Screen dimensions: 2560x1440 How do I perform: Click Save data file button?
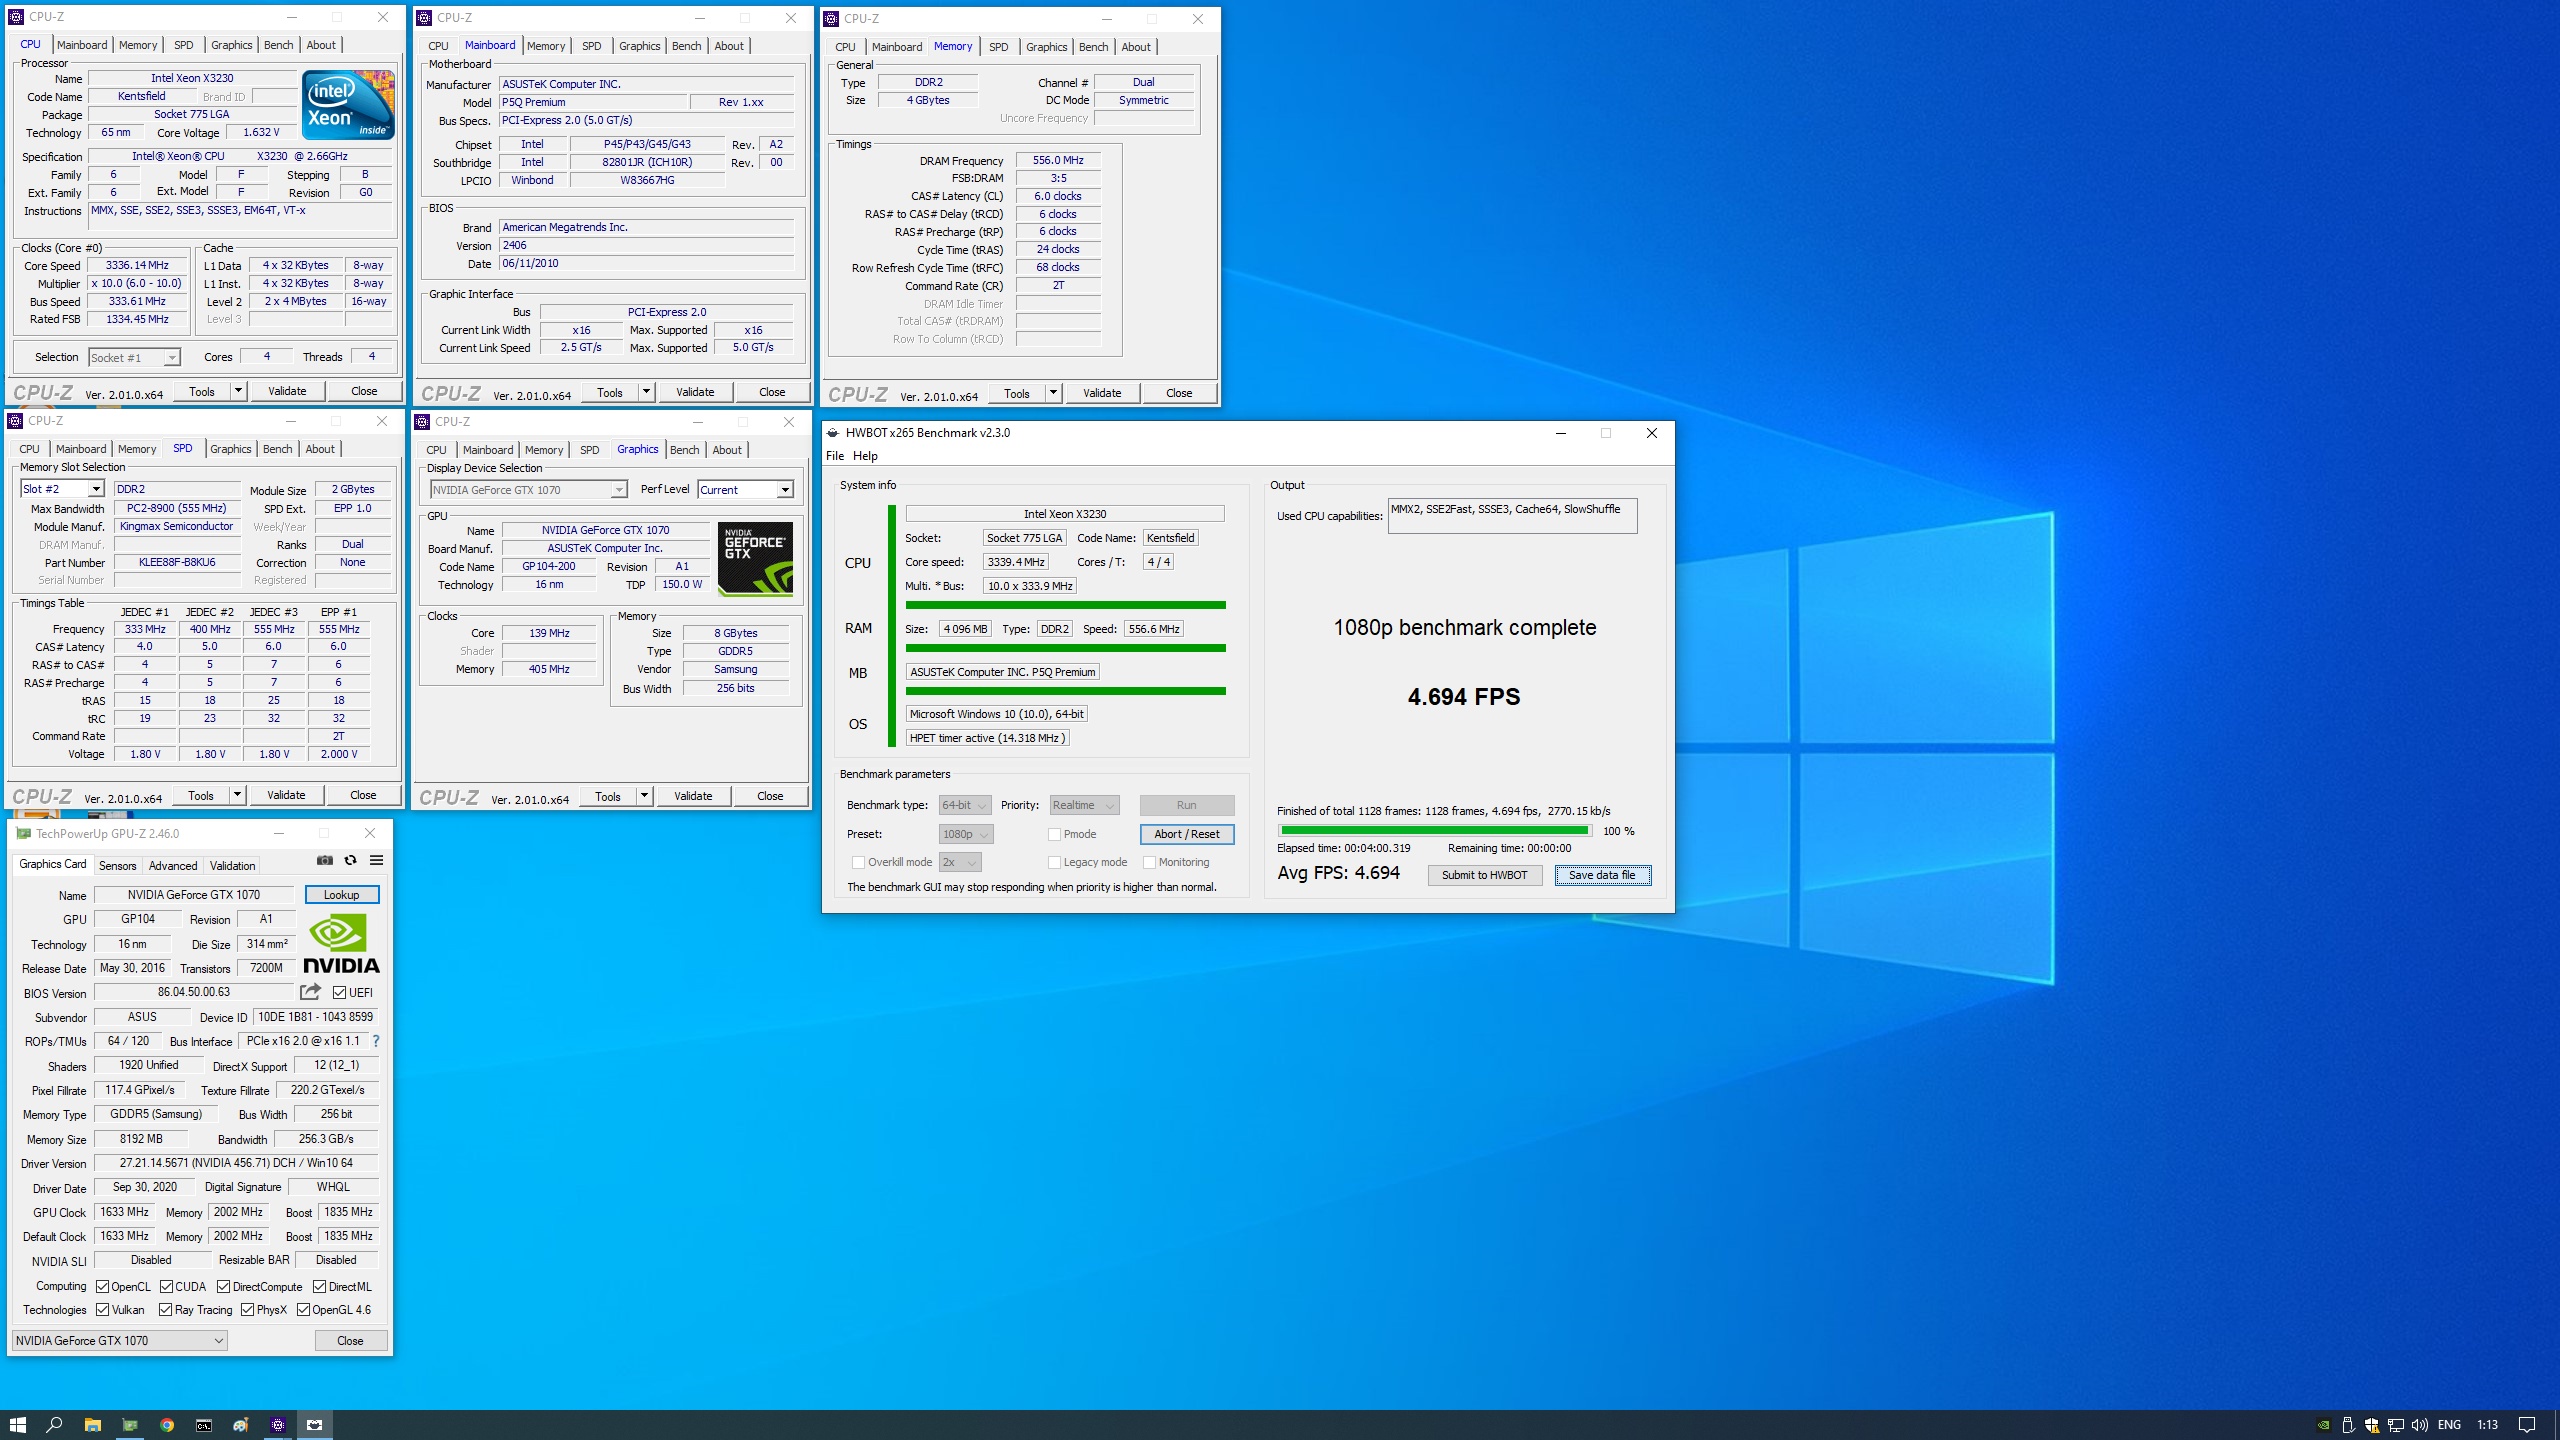click(x=1602, y=875)
